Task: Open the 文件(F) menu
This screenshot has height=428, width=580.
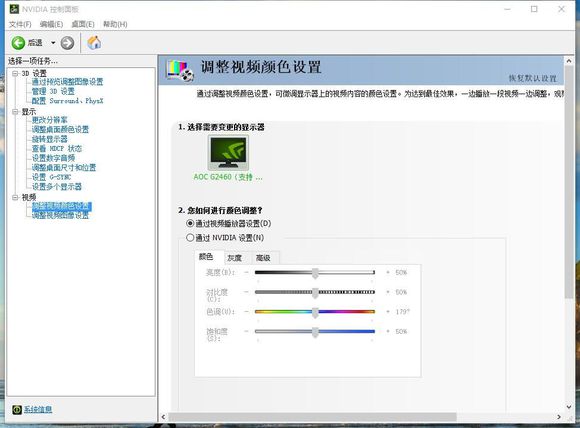Action: pyautogui.click(x=20, y=24)
